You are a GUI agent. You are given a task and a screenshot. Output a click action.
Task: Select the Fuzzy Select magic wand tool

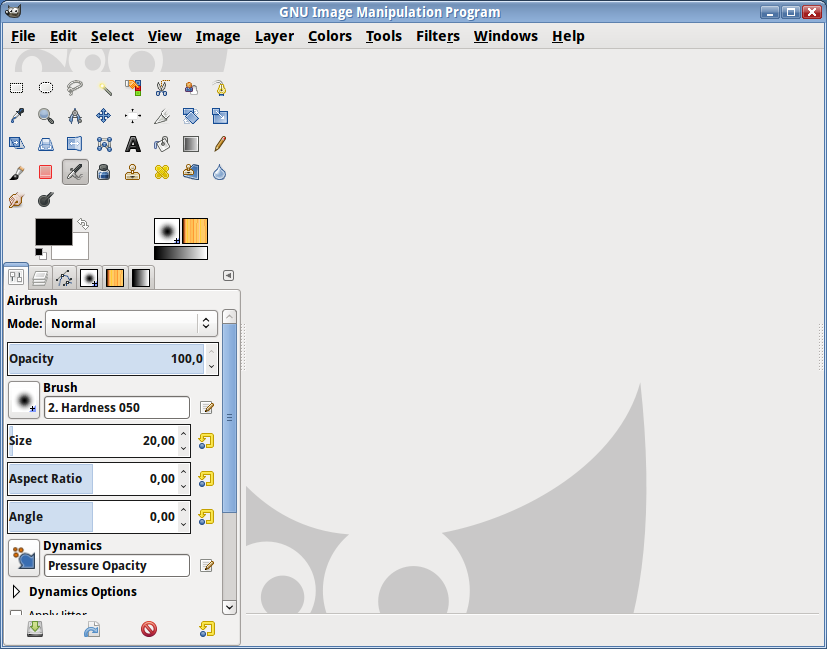104,88
